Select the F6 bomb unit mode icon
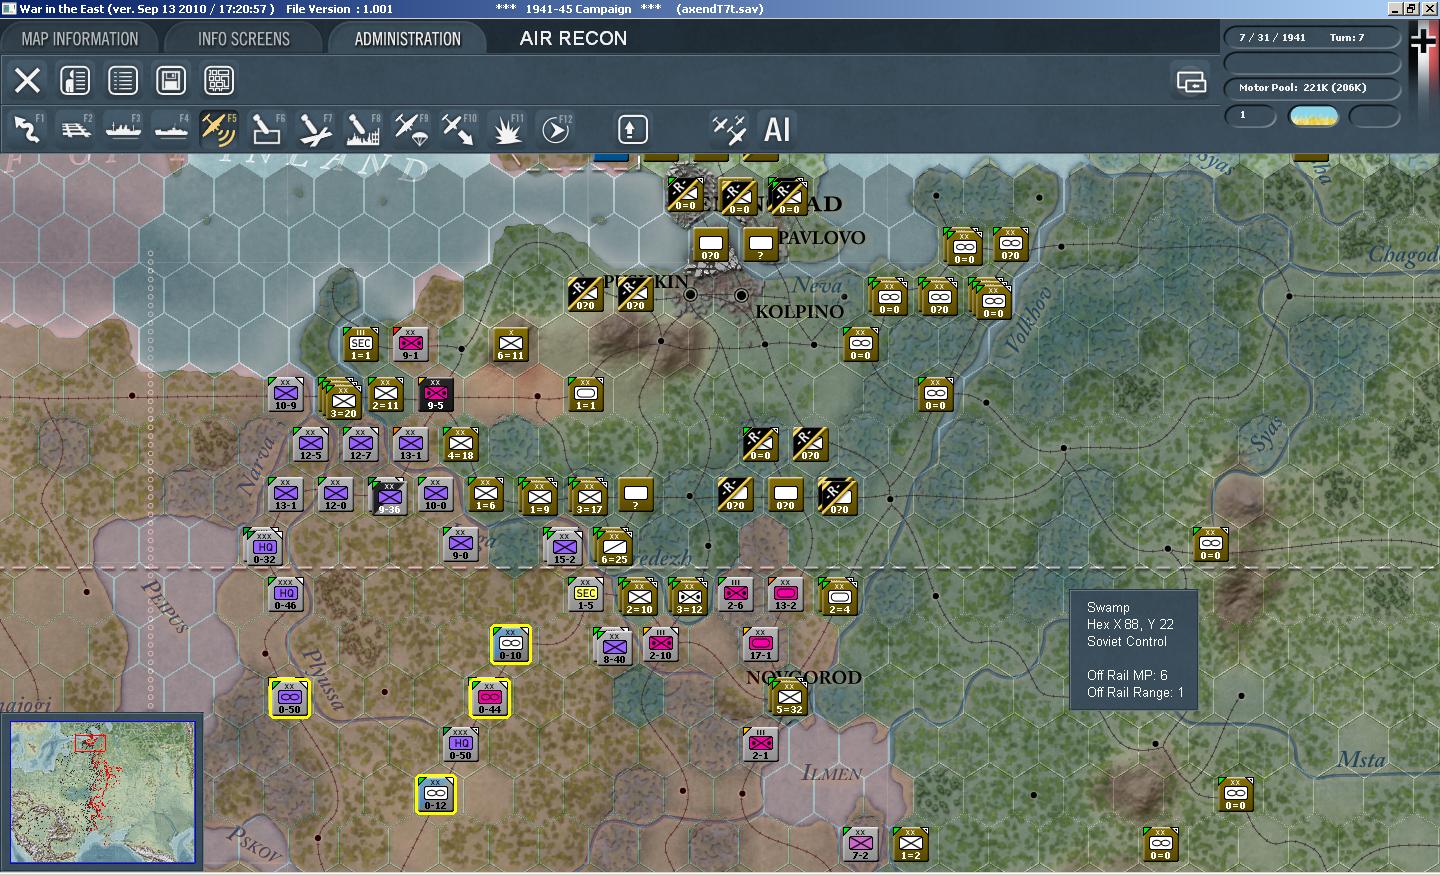The image size is (1440, 876). coord(267,129)
